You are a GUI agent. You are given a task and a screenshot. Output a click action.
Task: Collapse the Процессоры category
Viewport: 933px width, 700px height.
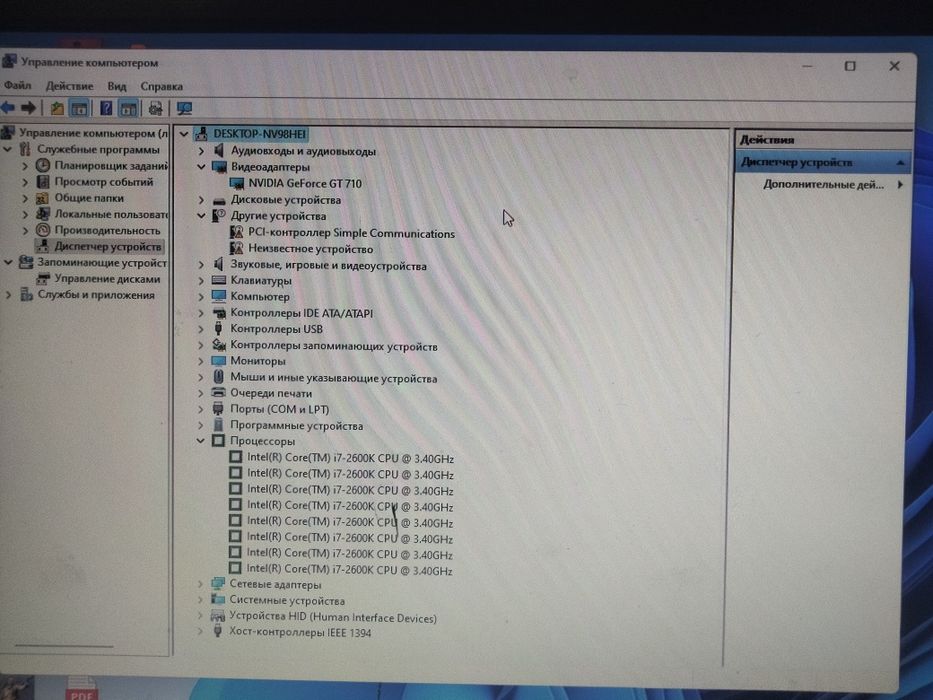point(201,441)
